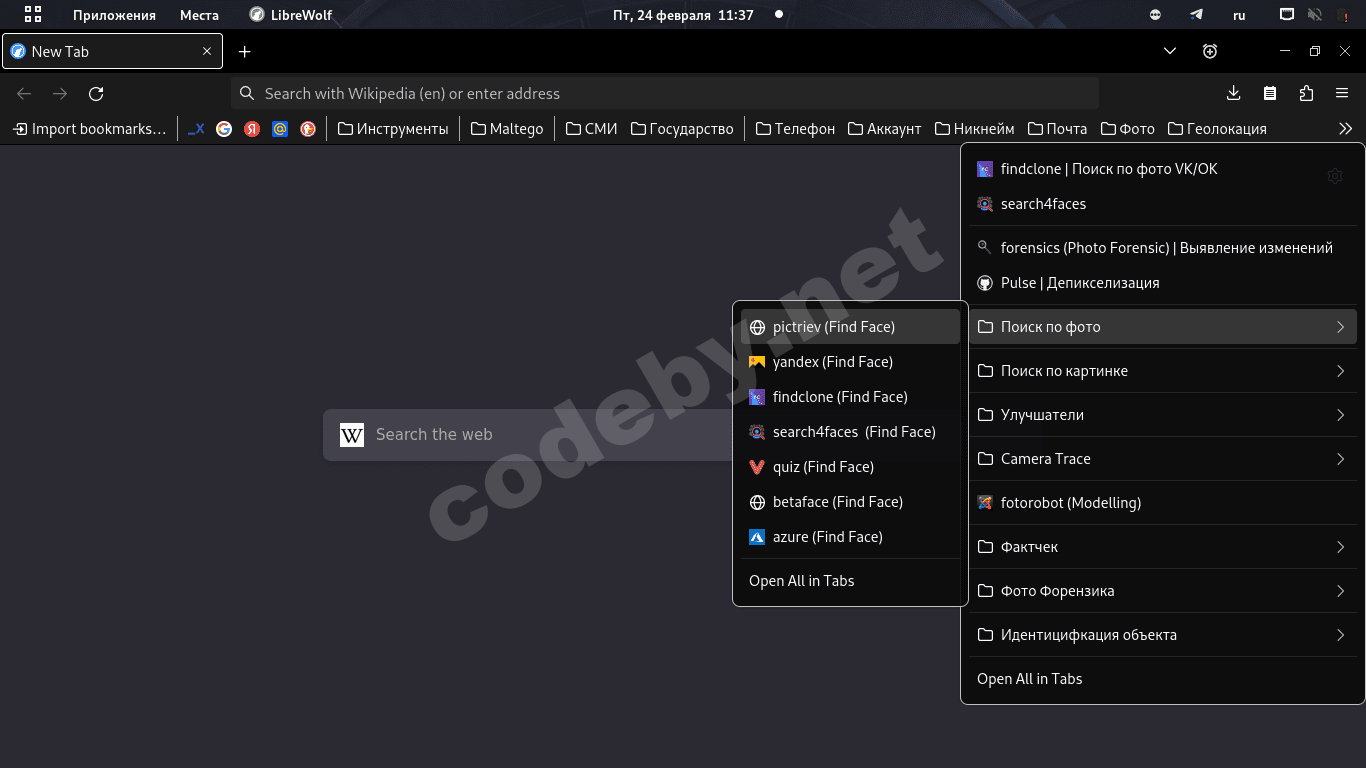
Task: Click the Telegram tray icon
Action: click(1196, 15)
